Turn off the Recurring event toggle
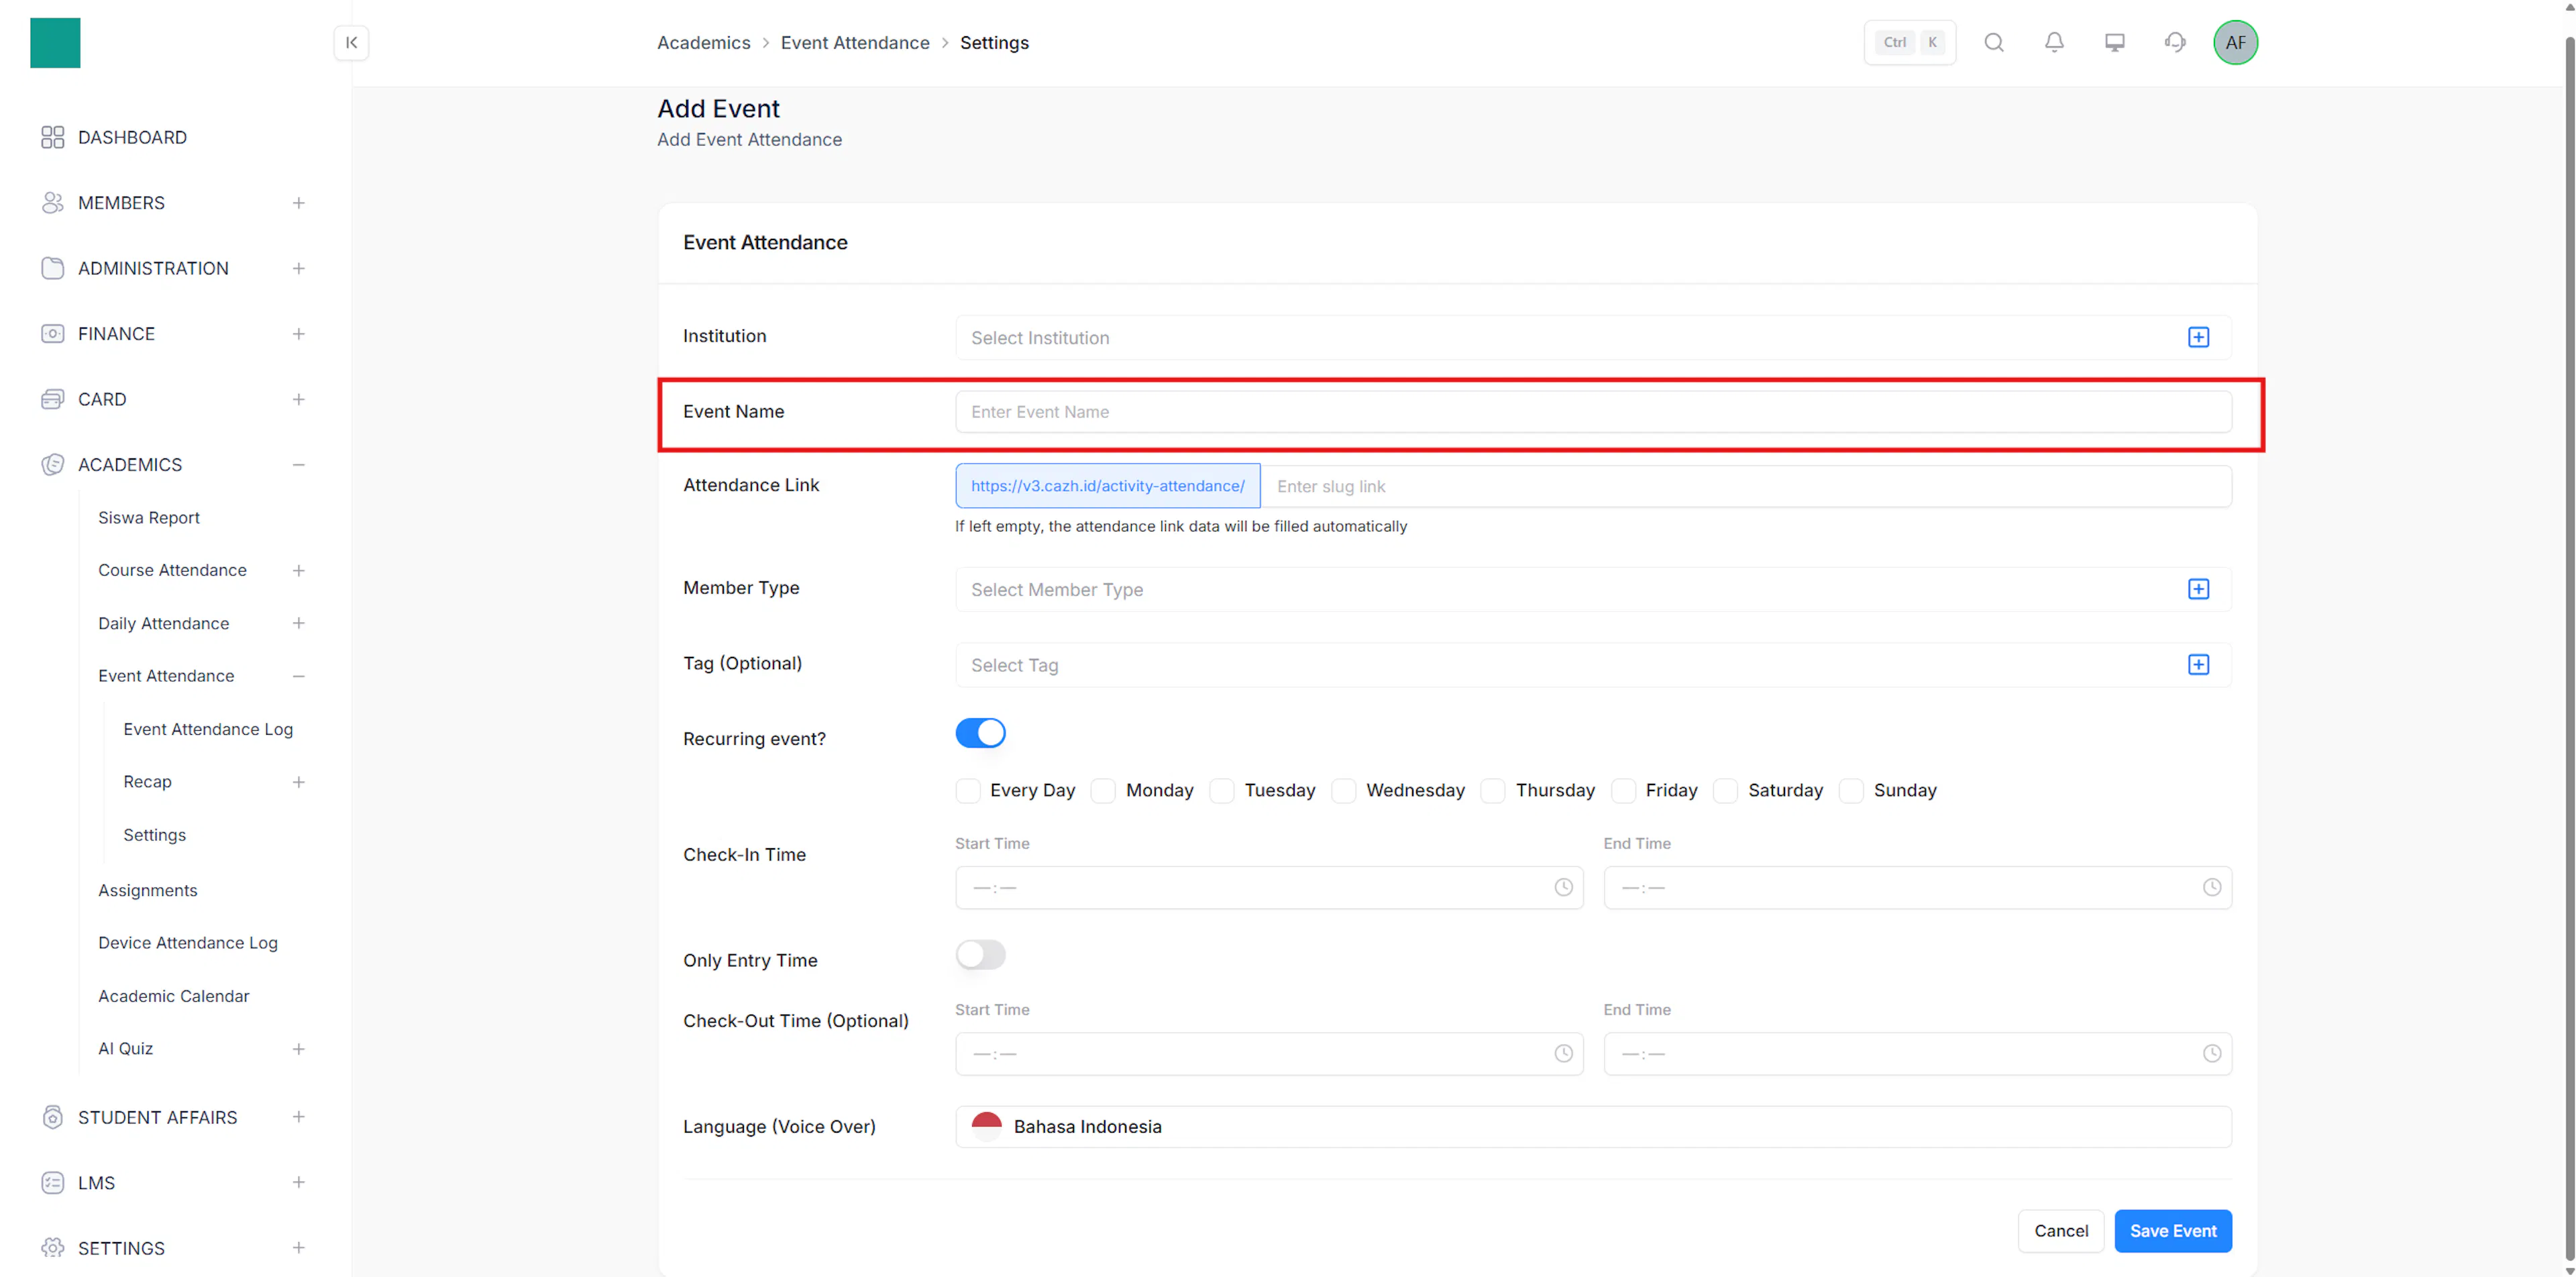This screenshot has width=2576, height=1277. tap(980, 733)
